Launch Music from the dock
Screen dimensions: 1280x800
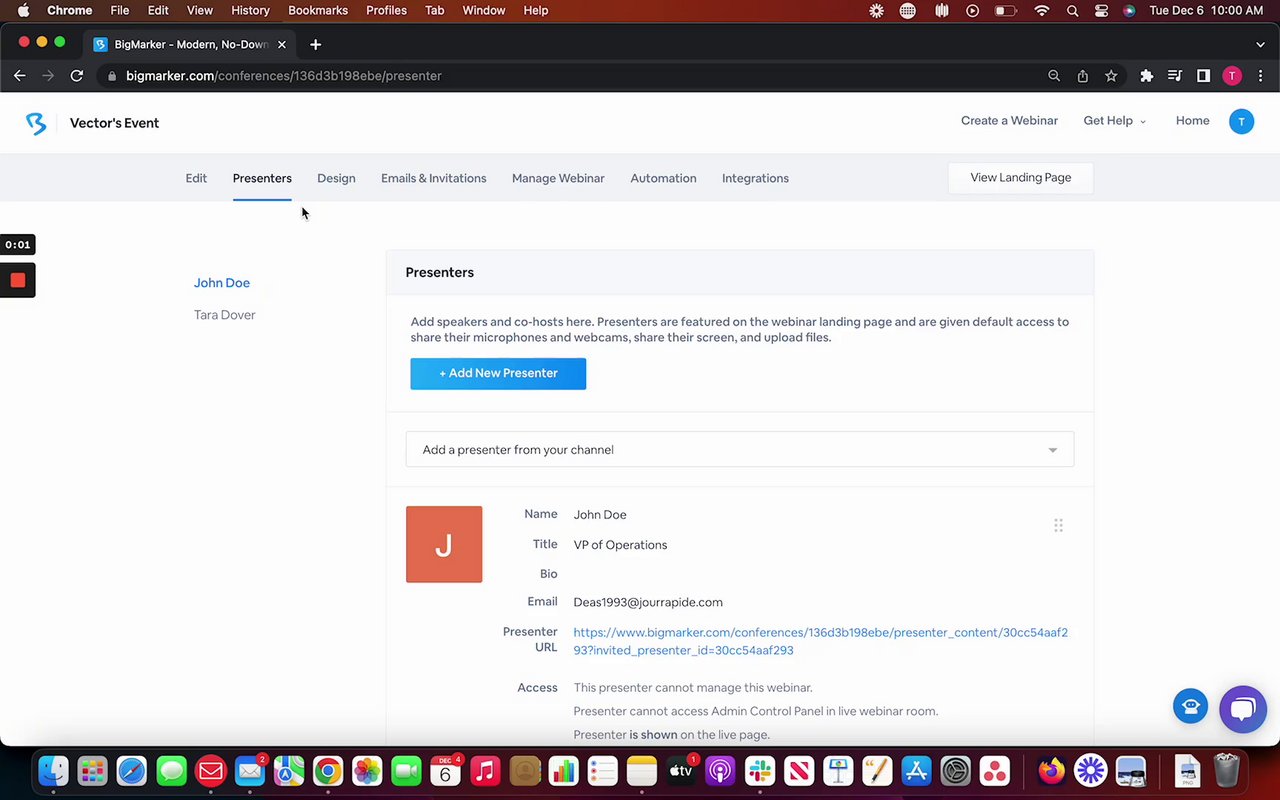[485, 771]
